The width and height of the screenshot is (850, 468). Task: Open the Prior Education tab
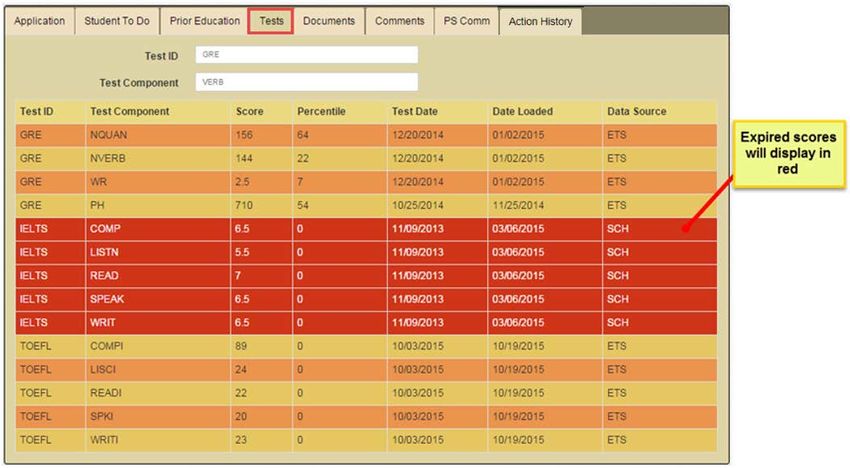(204, 21)
